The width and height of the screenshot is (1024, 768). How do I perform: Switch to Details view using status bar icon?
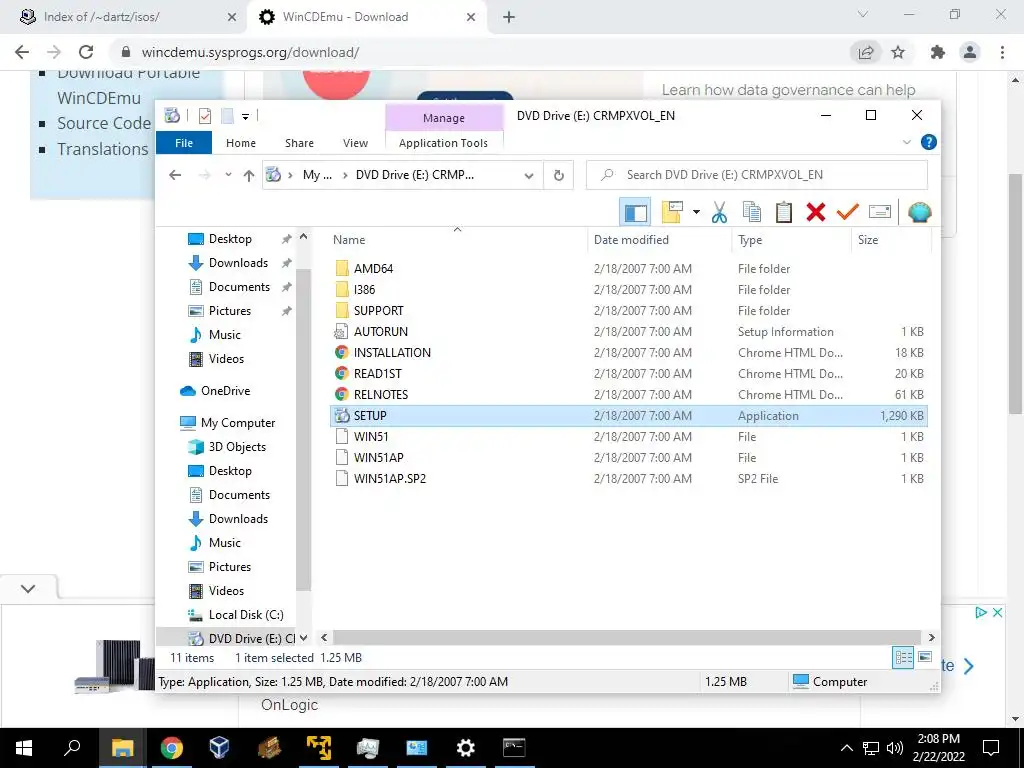coord(903,658)
